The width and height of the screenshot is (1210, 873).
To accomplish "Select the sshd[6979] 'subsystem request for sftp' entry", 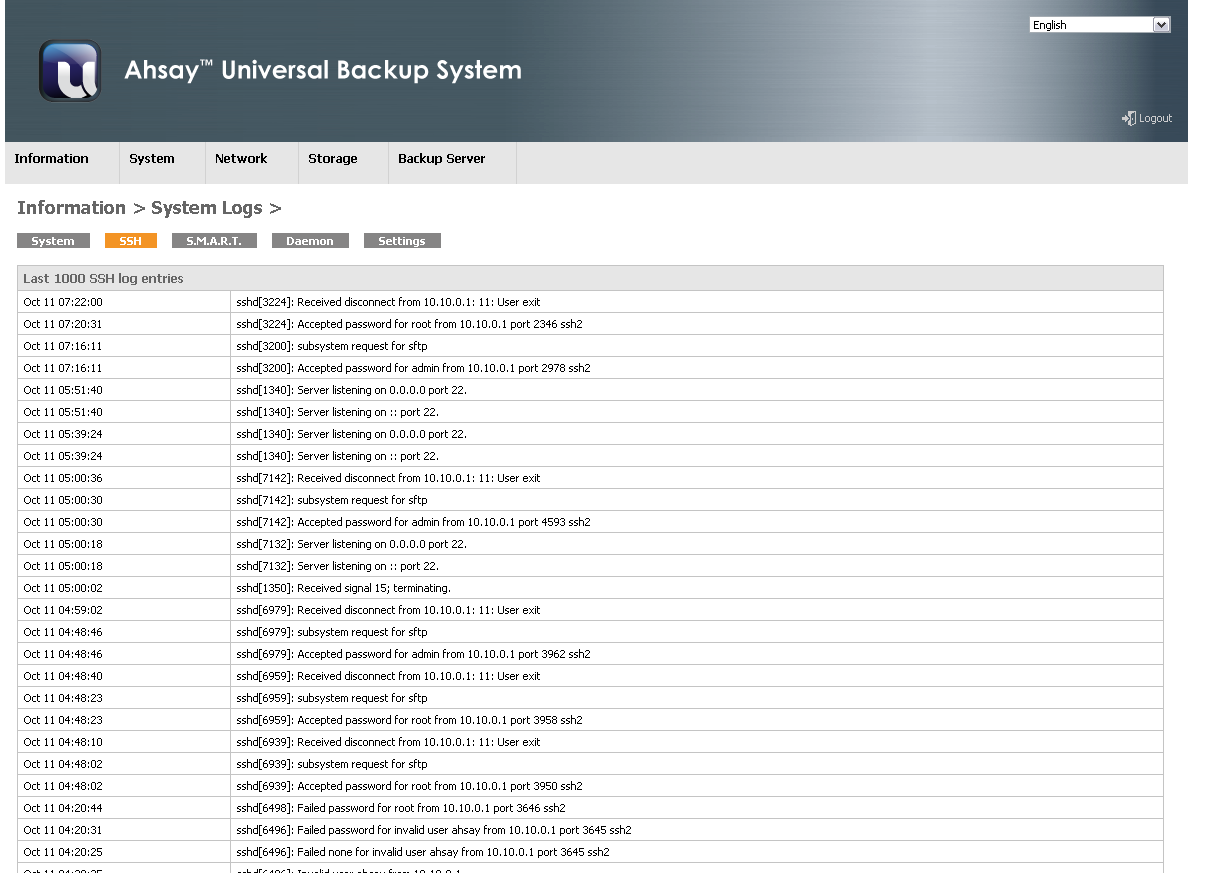I will [x=332, y=632].
